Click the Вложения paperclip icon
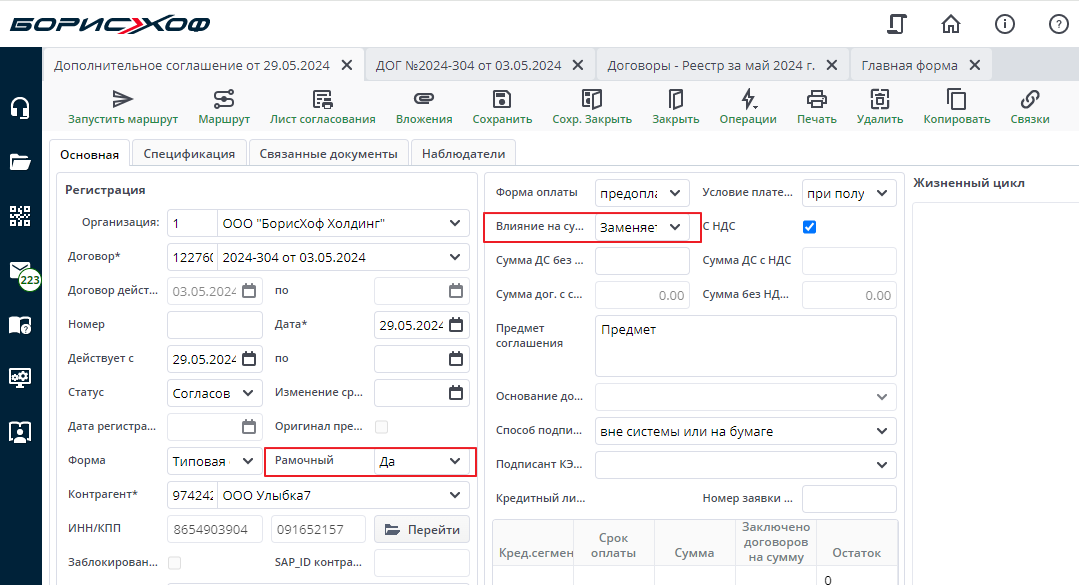Screen dimensions: 1079x585 coord(423,99)
